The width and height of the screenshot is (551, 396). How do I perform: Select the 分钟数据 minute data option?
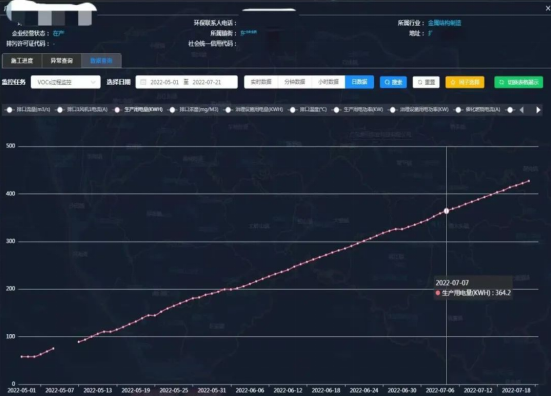(x=294, y=82)
